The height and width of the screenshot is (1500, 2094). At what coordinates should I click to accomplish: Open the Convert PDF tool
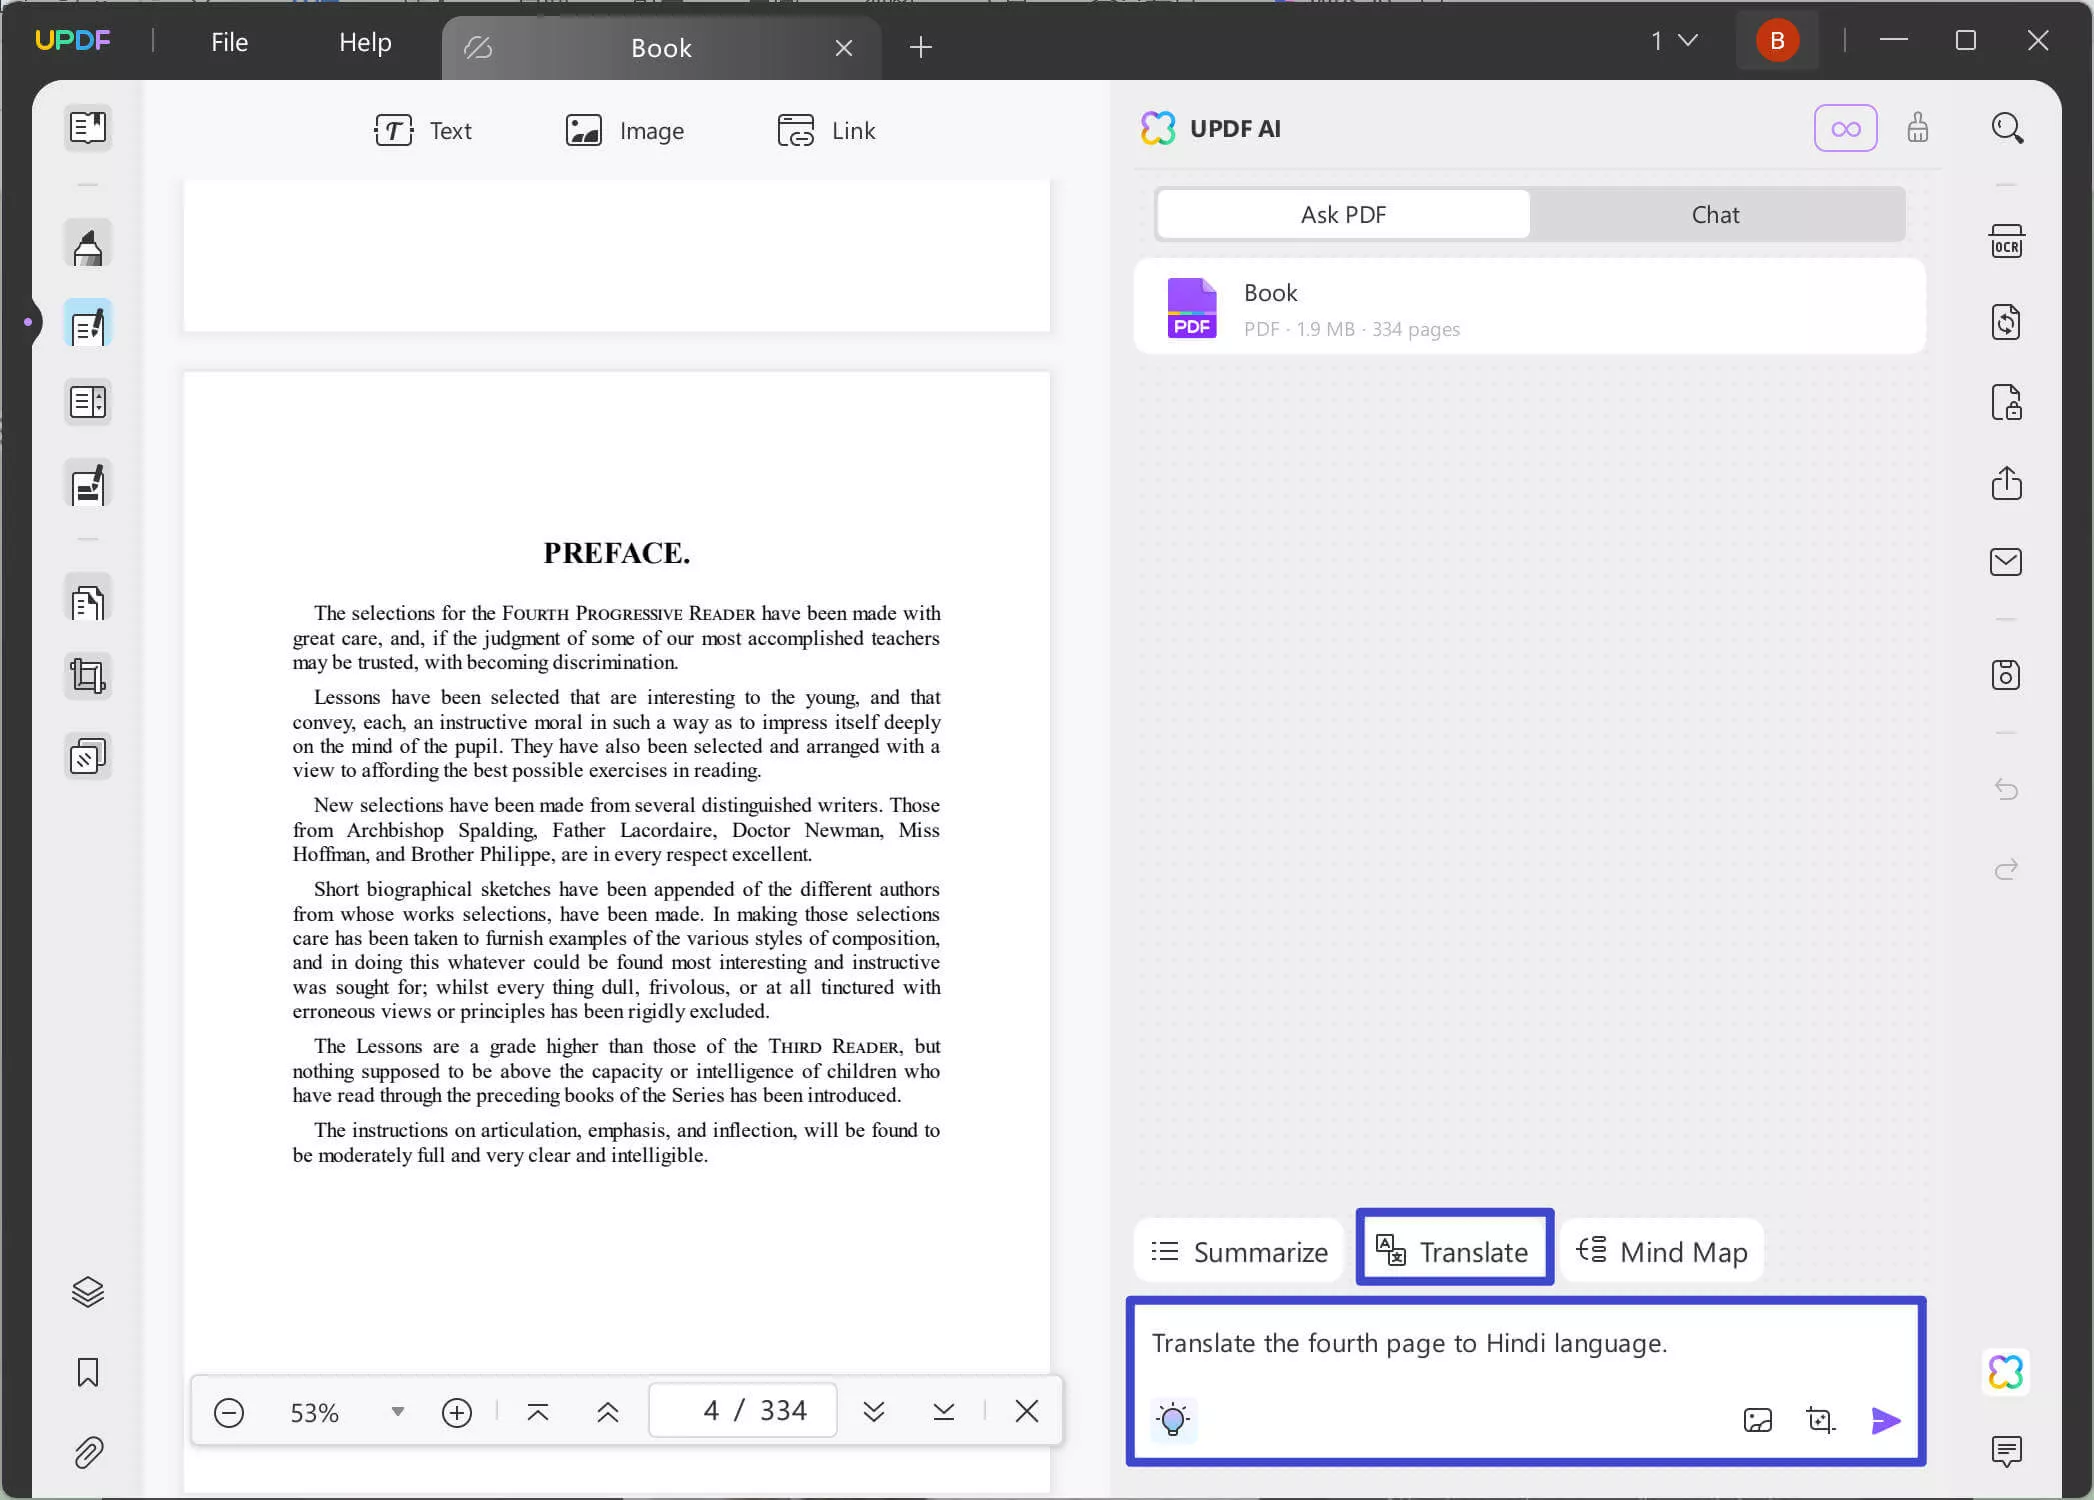click(x=2007, y=322)
